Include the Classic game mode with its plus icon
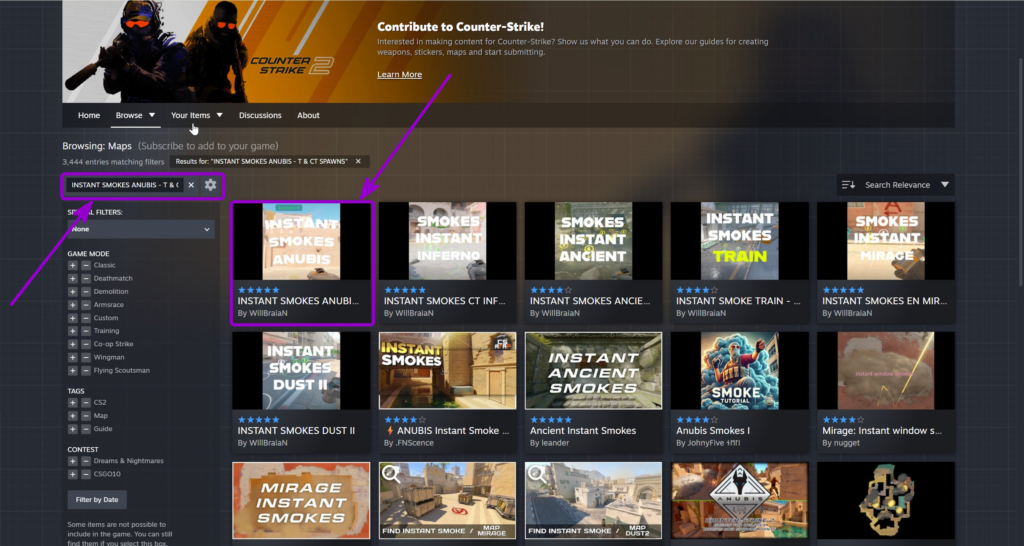Screen dimensions: 1024x546 (72, 265)
